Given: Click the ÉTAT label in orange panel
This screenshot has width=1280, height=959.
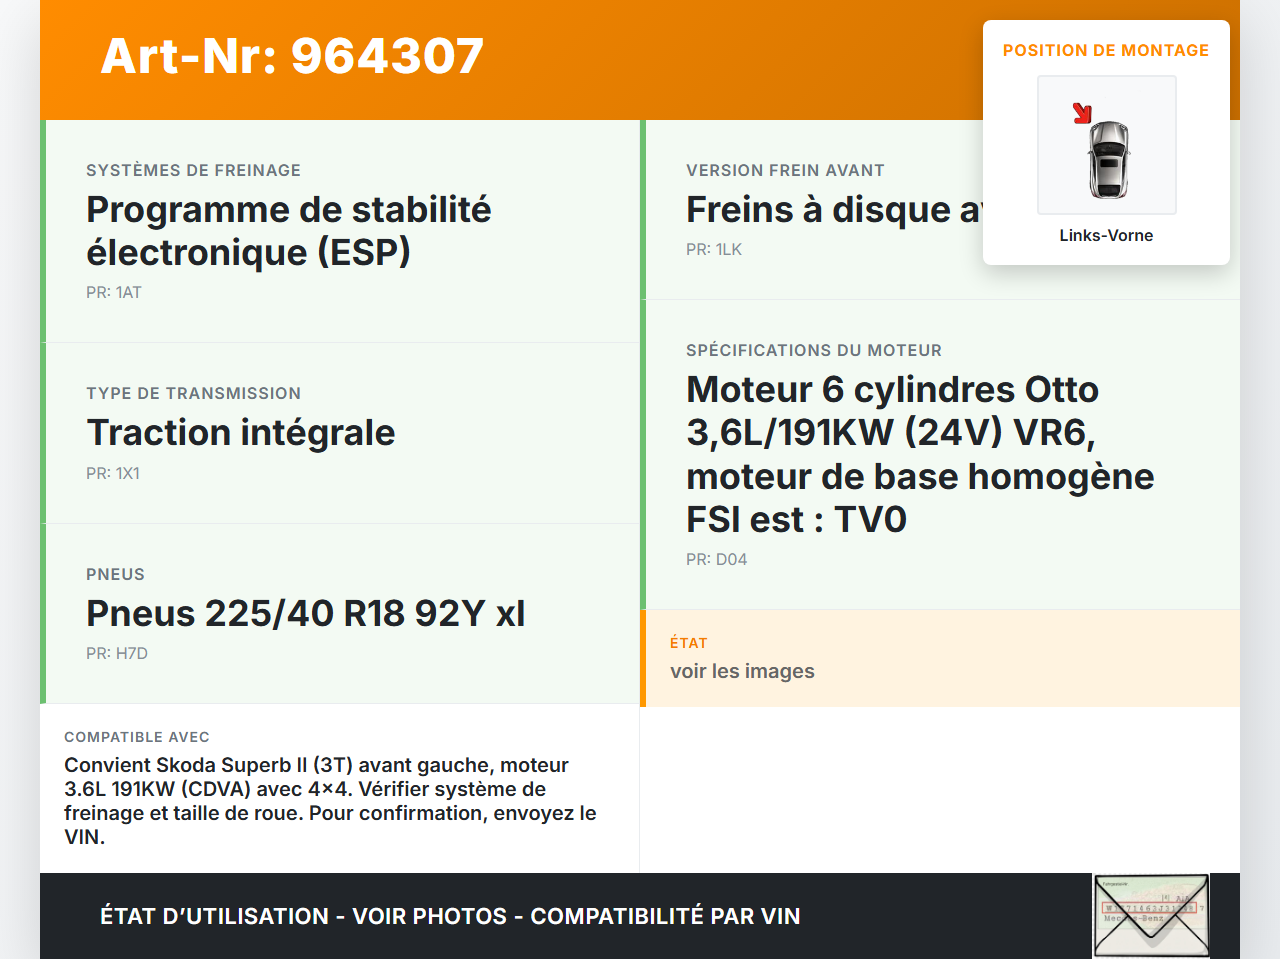Looking at the screenshot, I should coord(689,643).
